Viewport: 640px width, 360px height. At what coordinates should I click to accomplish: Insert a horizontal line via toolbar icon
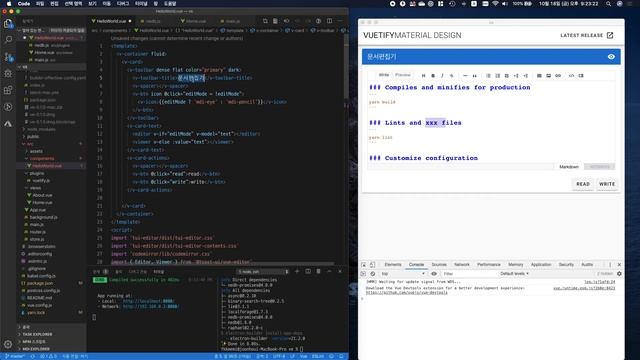[x=465, y=76]
